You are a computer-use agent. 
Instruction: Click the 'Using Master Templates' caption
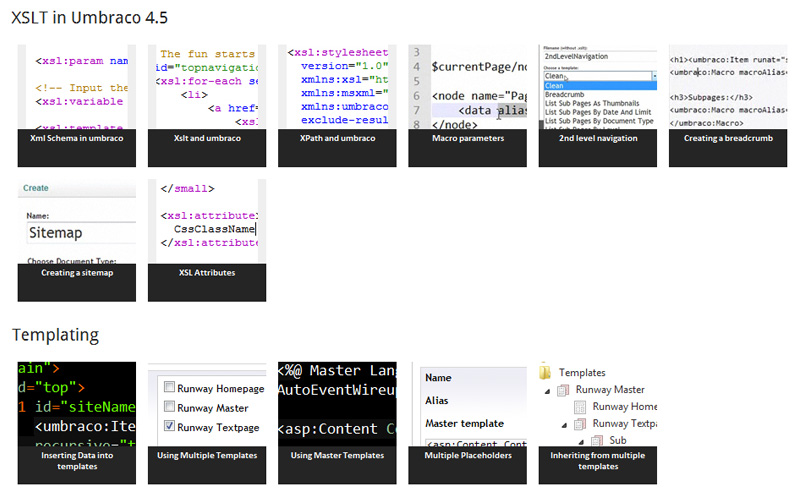coord(337,456)
